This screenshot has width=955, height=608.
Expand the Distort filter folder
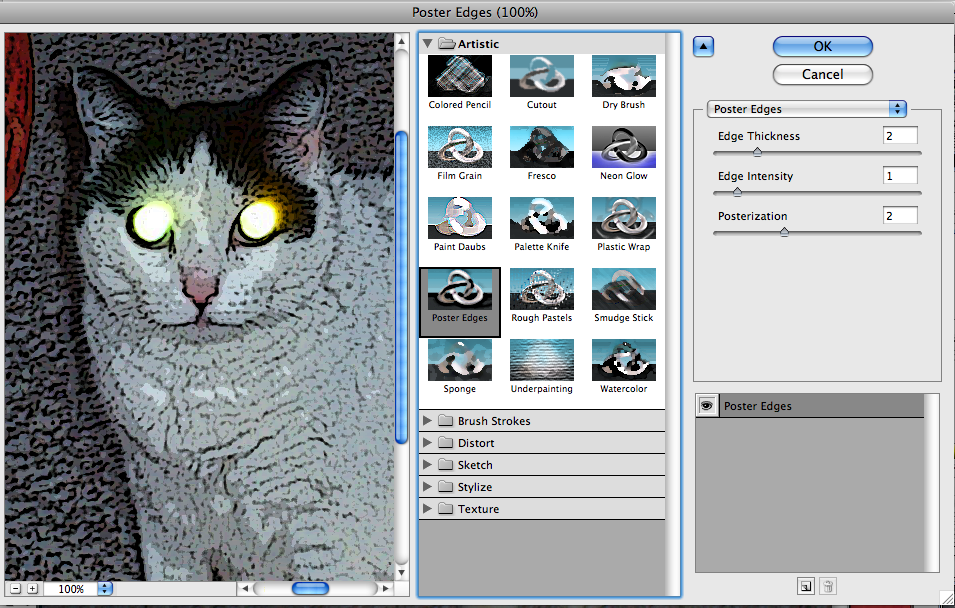click(x=428, y=442)
